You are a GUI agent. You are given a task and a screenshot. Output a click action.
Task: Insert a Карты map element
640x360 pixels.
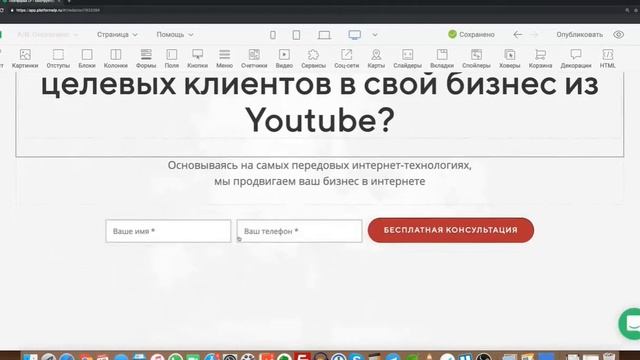click(376, 58)
